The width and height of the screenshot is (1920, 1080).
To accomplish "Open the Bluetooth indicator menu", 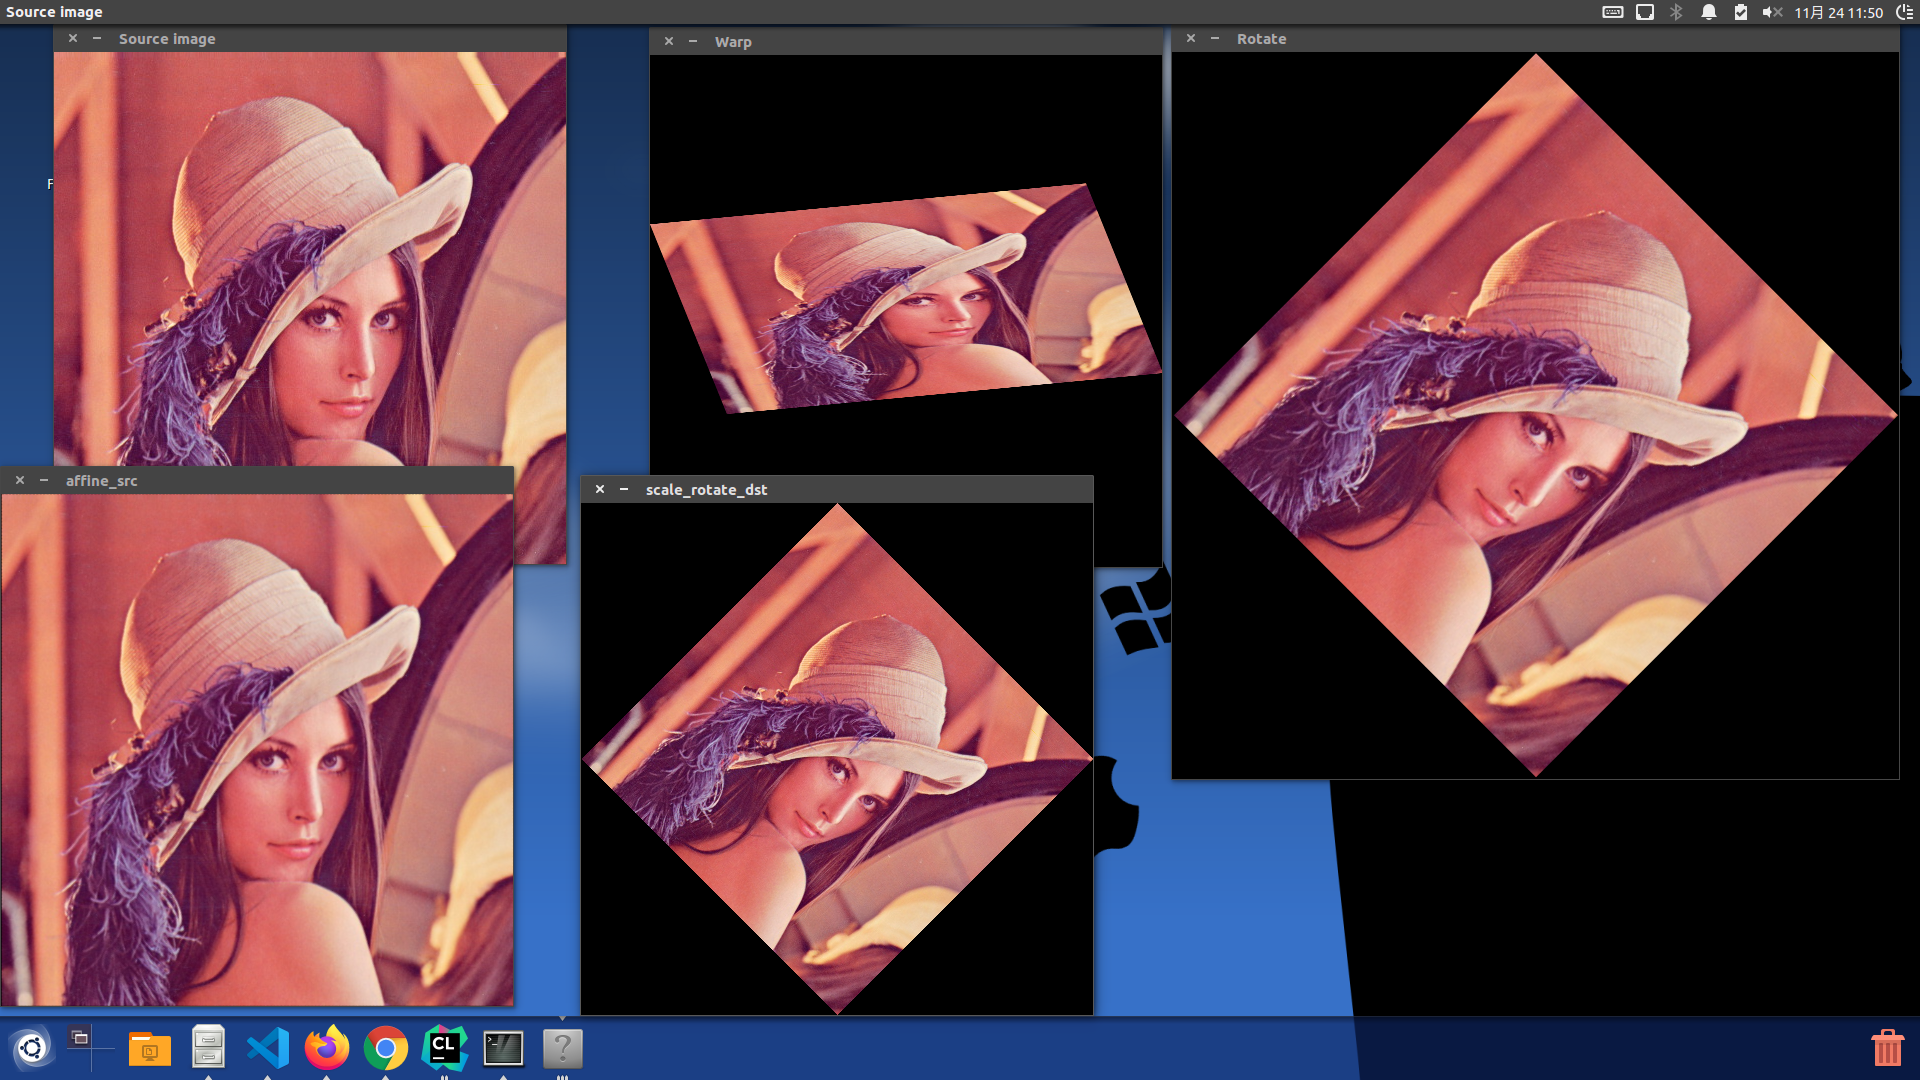I will [x=1676, y=12].
